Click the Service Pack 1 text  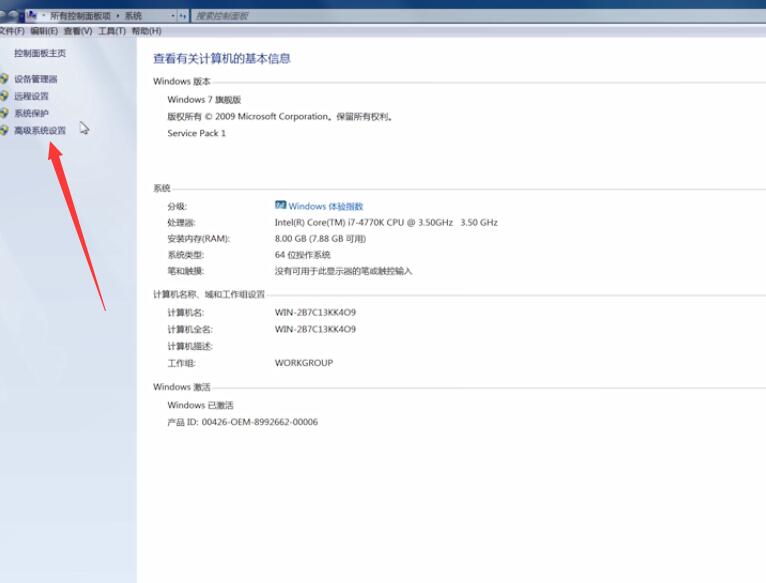tap(196, 133)
